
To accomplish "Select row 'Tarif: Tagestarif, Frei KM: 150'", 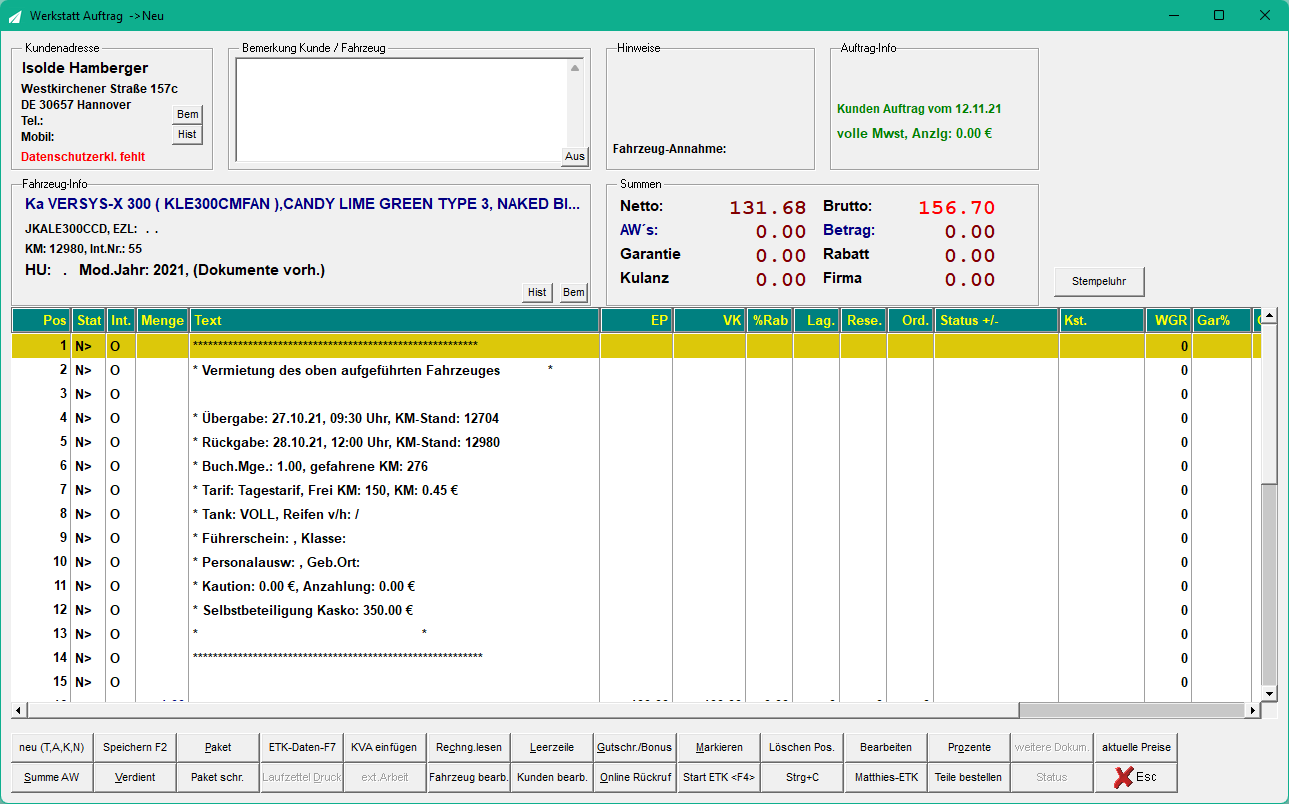I will (636, 490).
